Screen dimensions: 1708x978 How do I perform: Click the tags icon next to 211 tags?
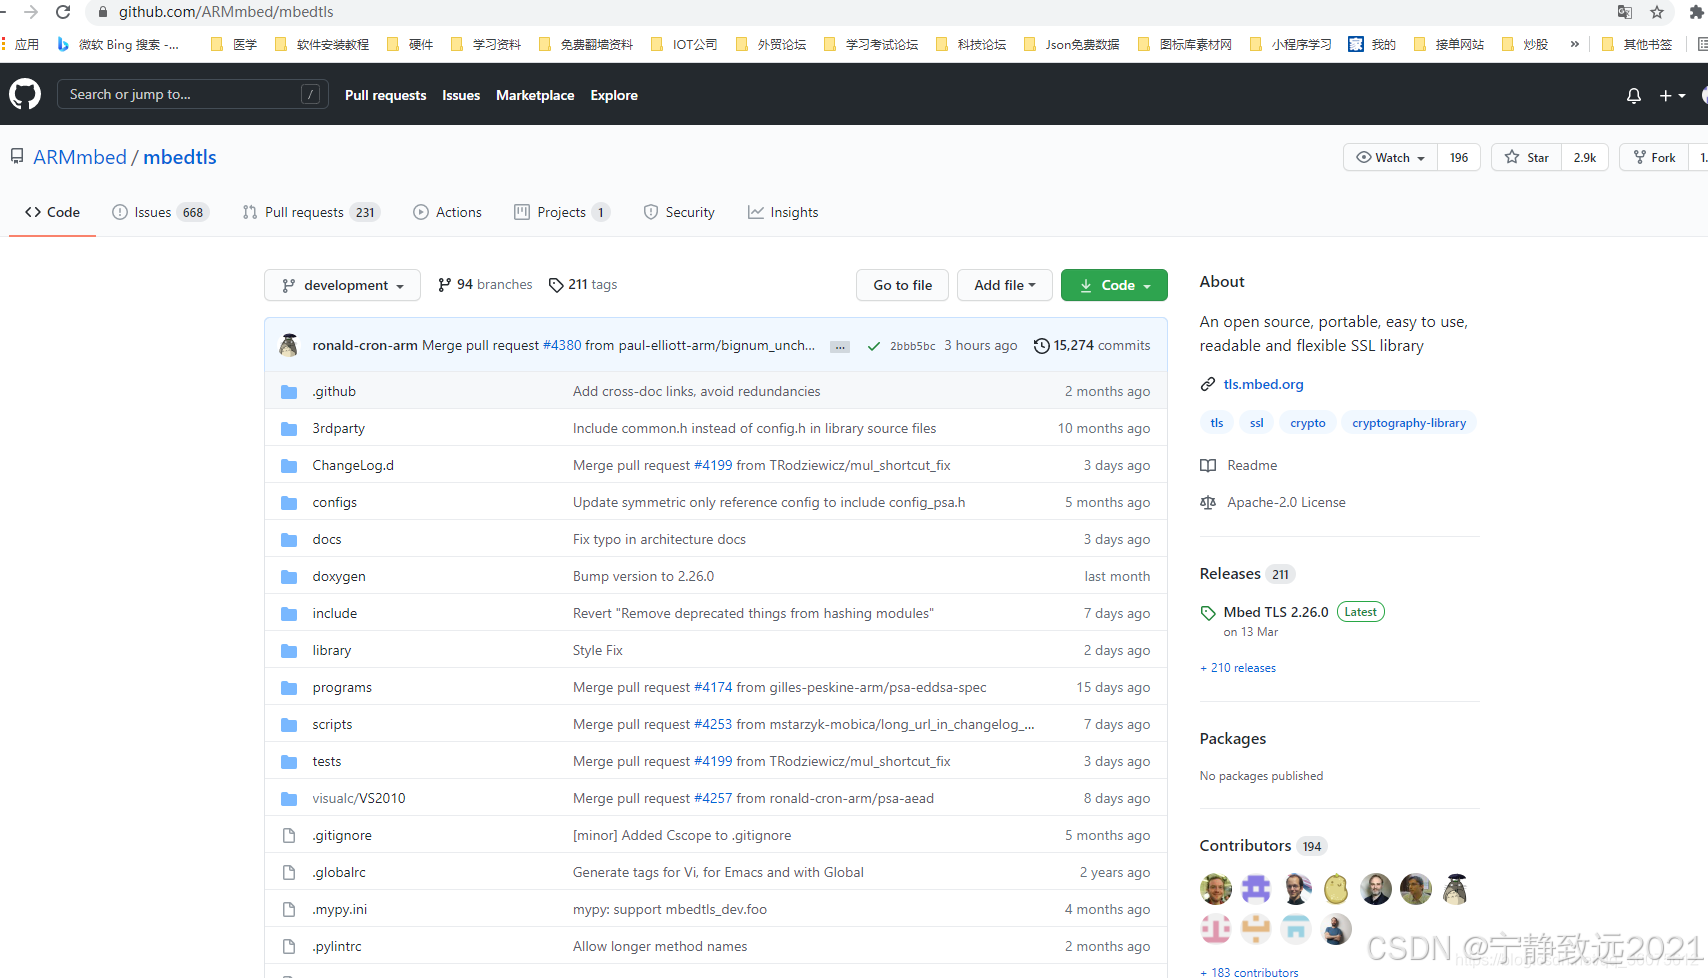click(556, 285)
